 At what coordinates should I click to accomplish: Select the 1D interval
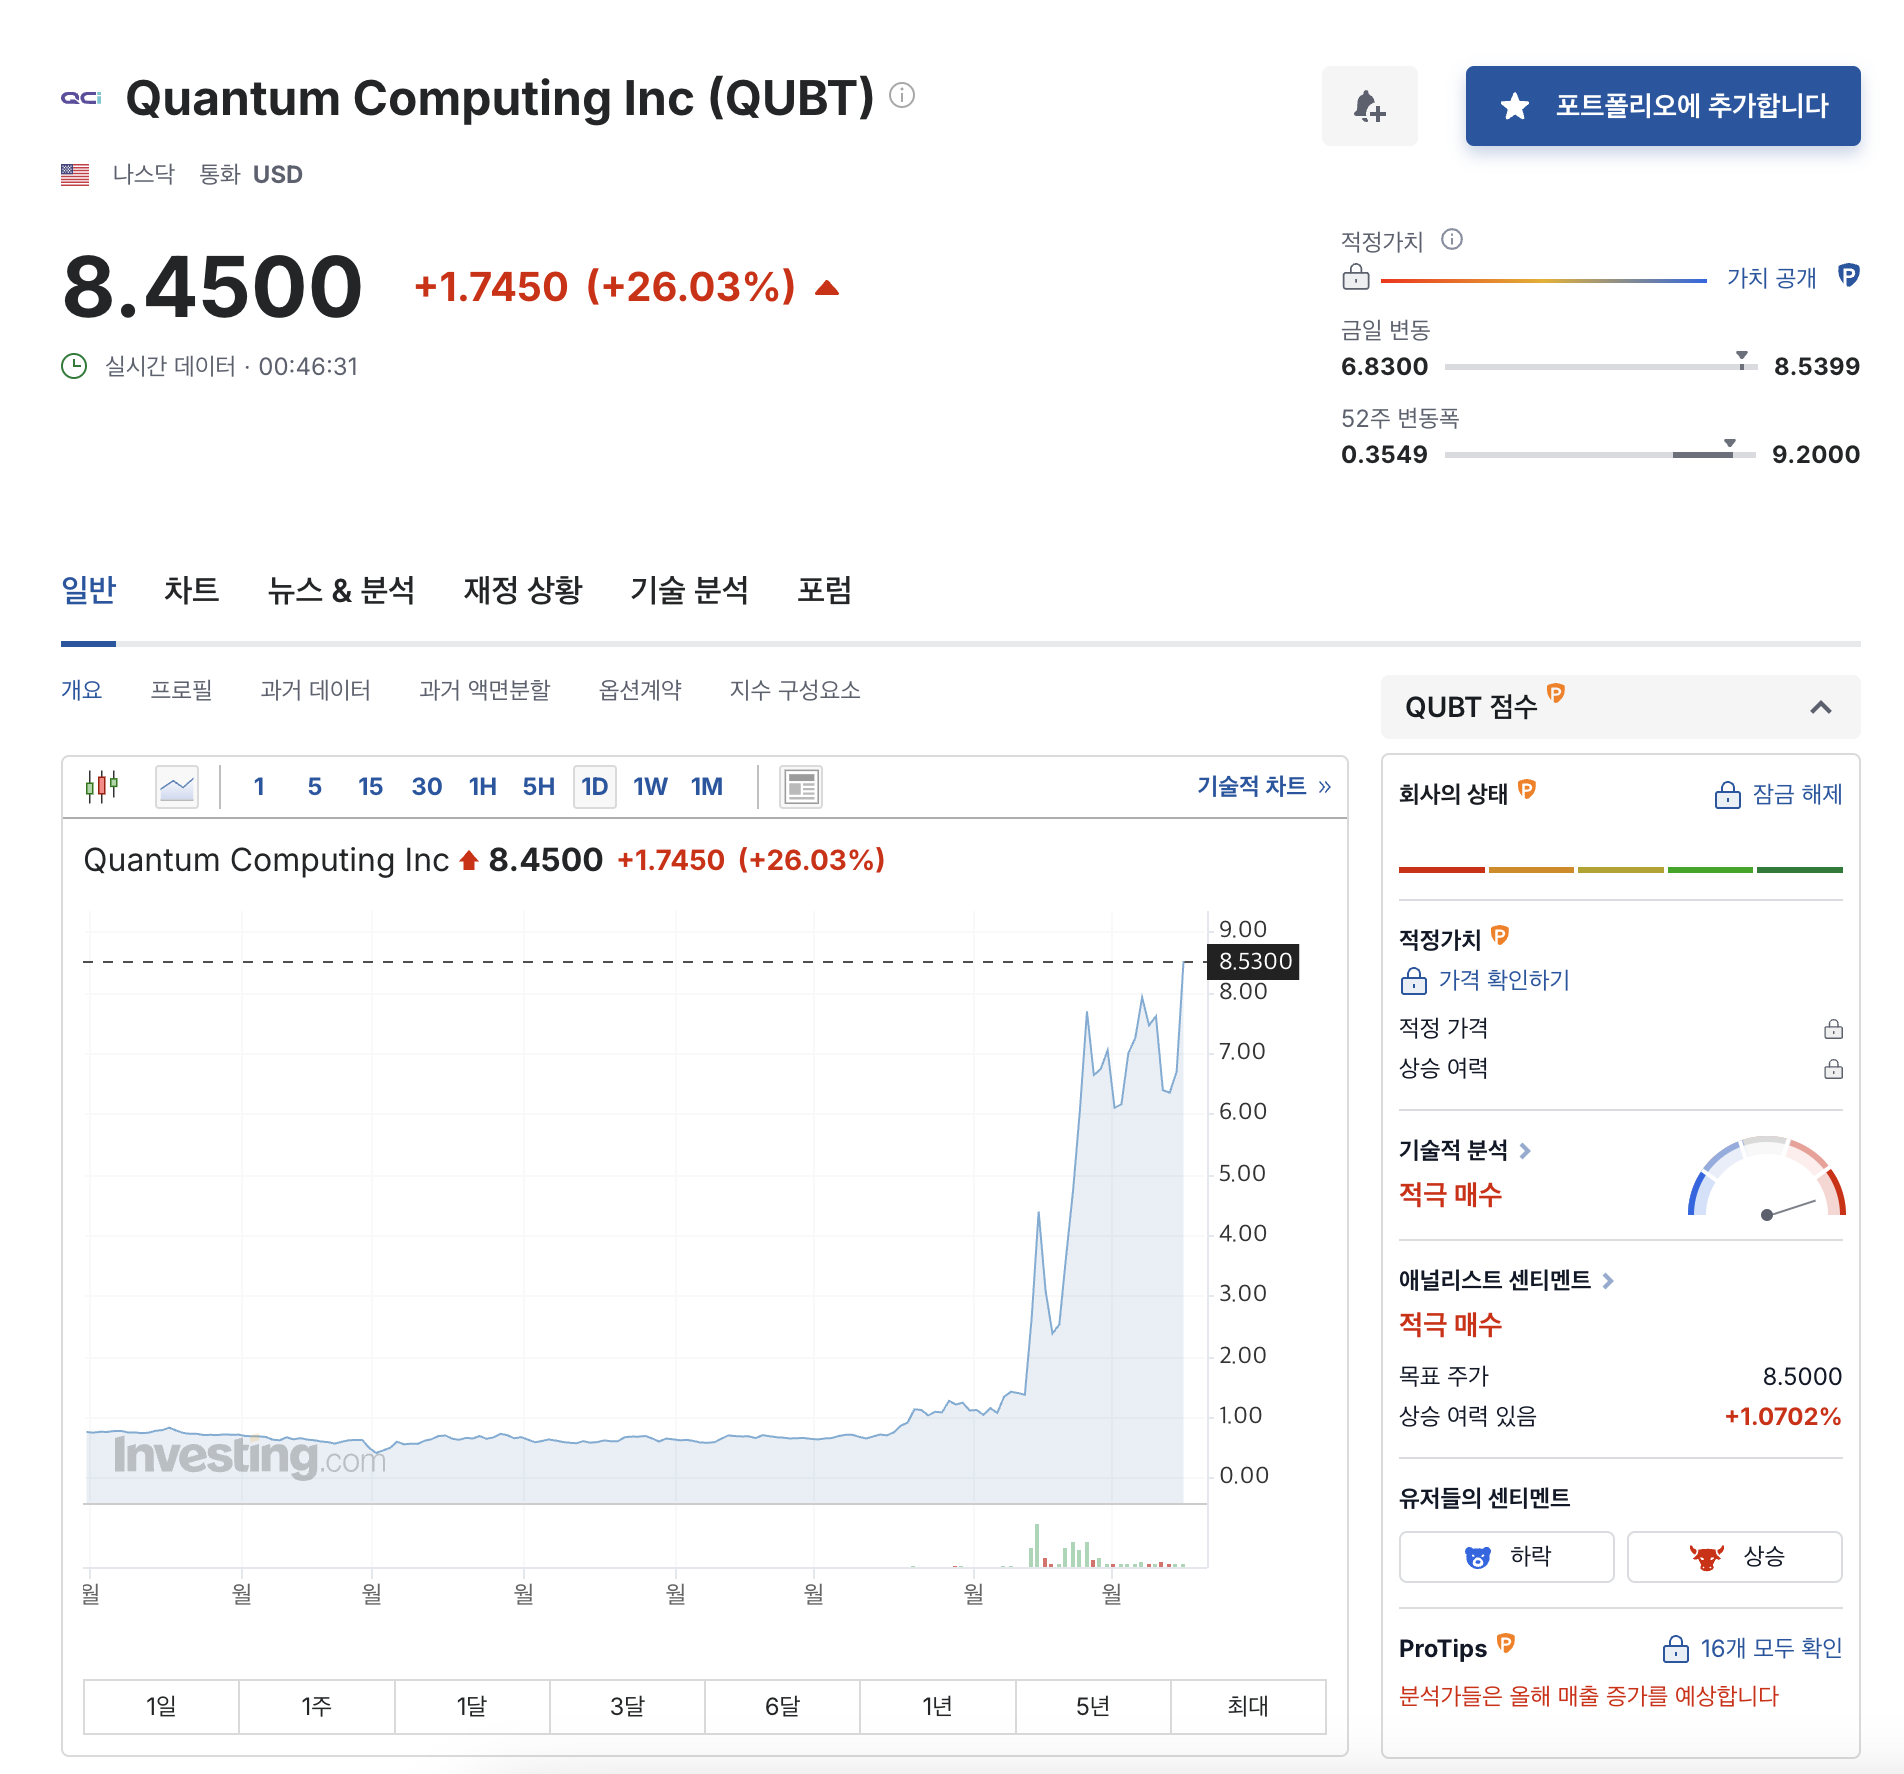tap(595, 787)
